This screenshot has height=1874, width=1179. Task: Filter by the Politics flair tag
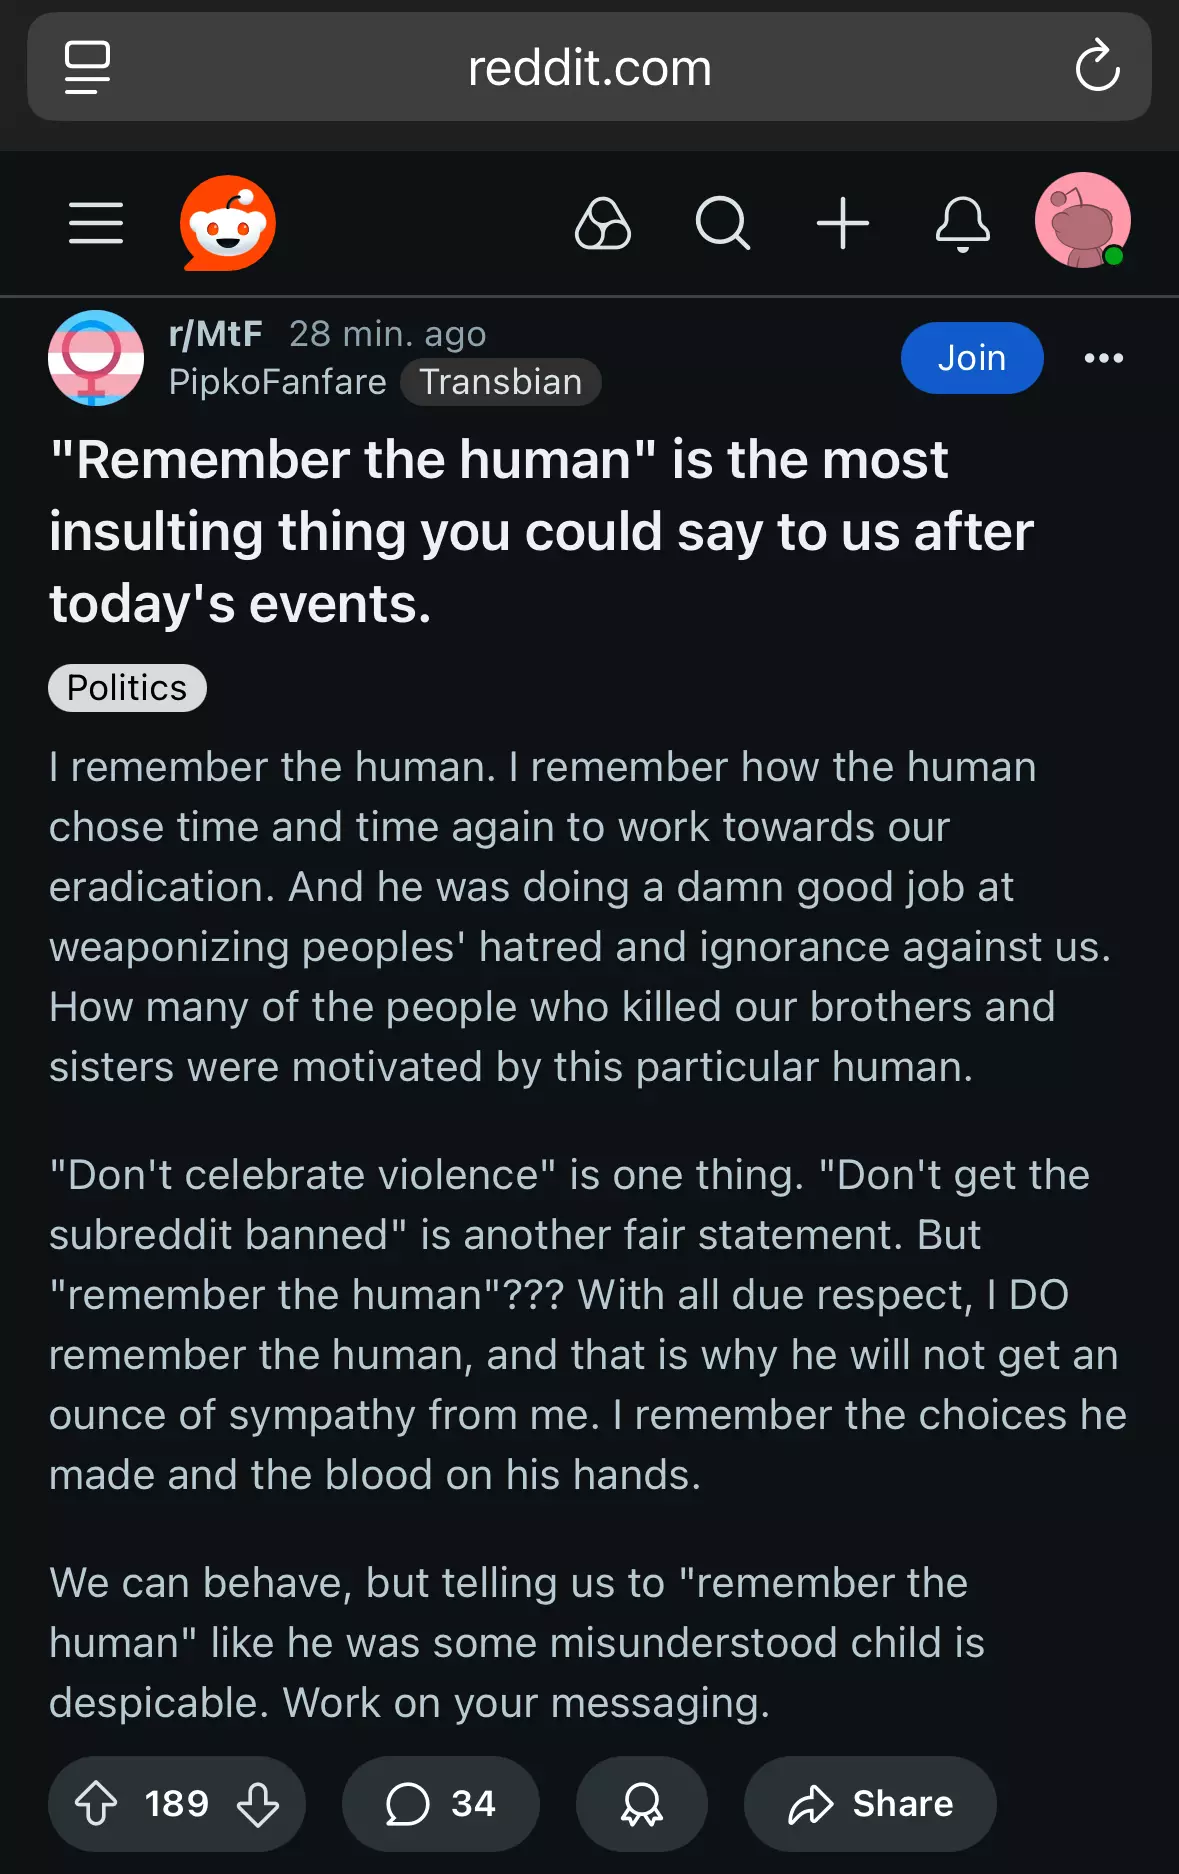click(127, 688)
